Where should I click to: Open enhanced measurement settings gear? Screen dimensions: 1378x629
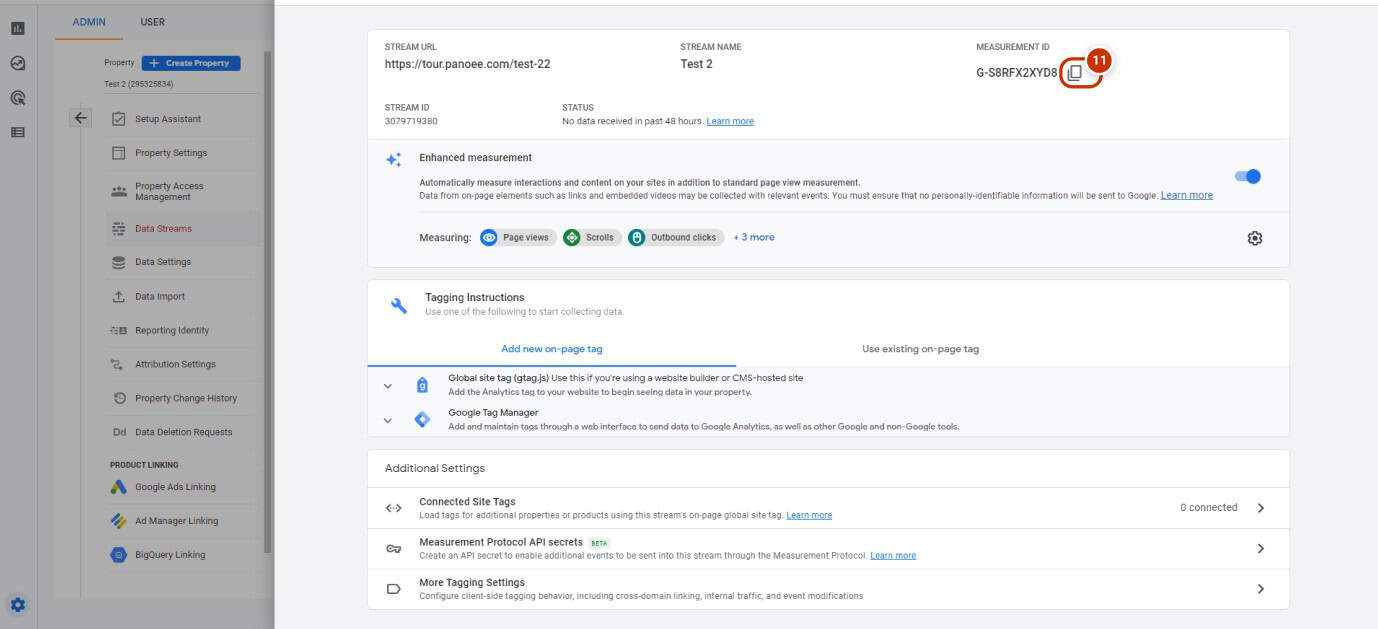pos(1255,238)
